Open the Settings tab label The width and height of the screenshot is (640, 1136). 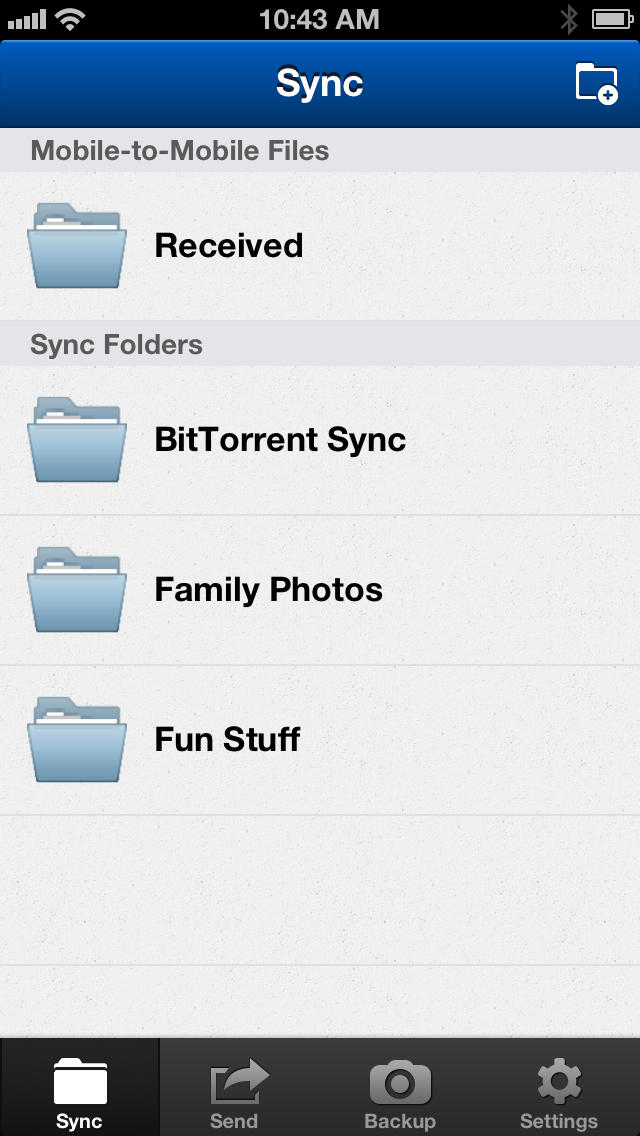pyautogui.click(x=559, y=1121)
